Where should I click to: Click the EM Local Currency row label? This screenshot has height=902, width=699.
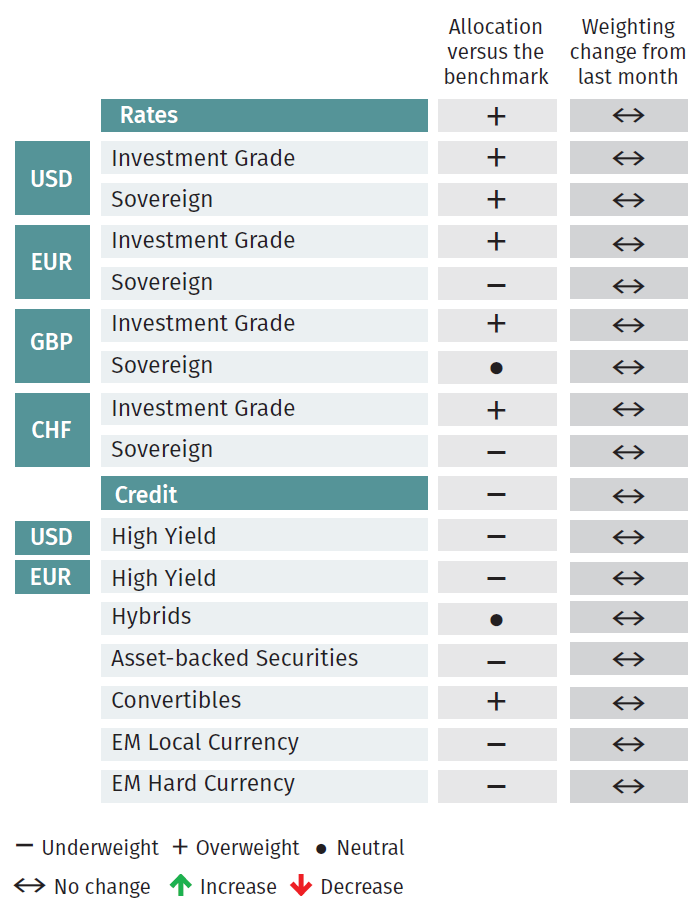click(x=205, y=742)
